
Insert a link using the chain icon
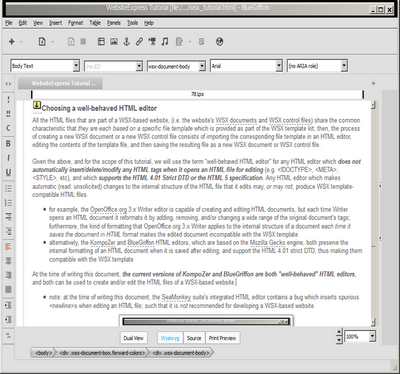pos(139,42)
